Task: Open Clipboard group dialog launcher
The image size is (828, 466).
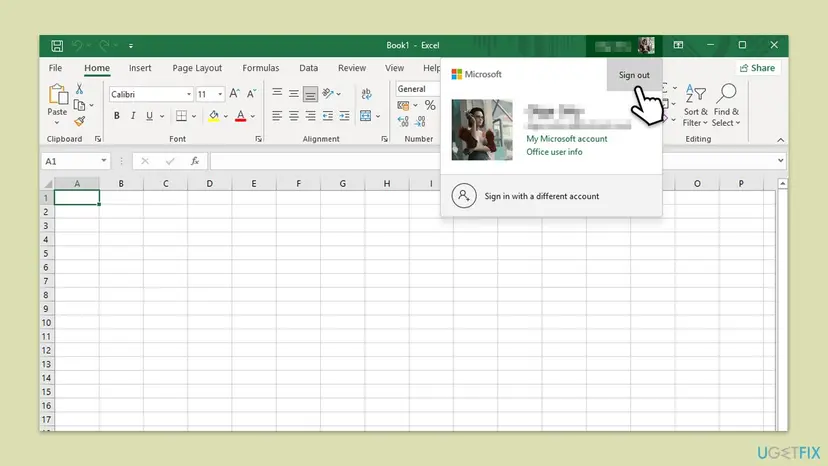Action: pyautogui.click(x=98, y=139)
